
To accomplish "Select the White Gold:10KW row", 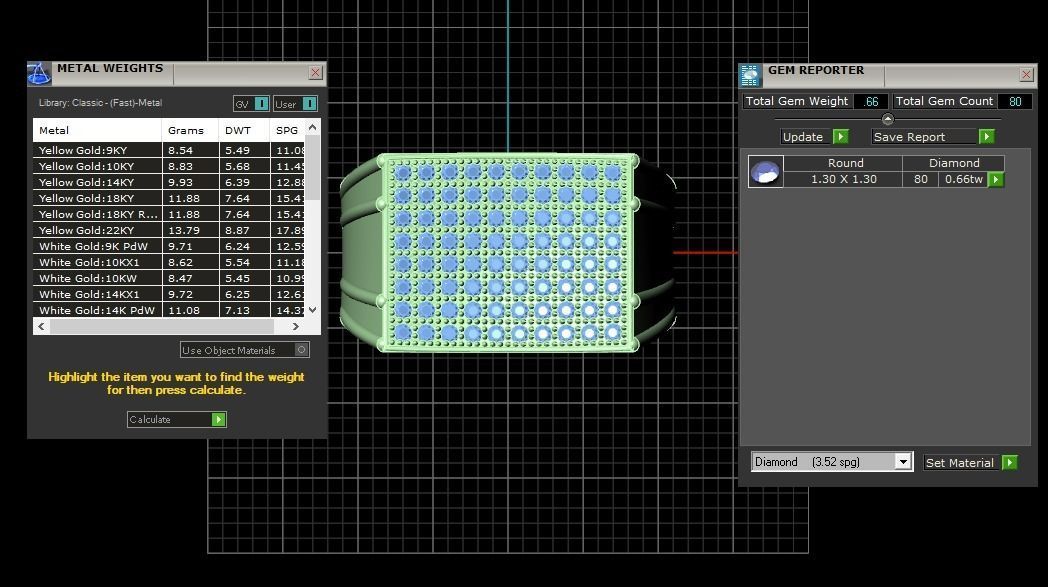I will pos(169,279).
